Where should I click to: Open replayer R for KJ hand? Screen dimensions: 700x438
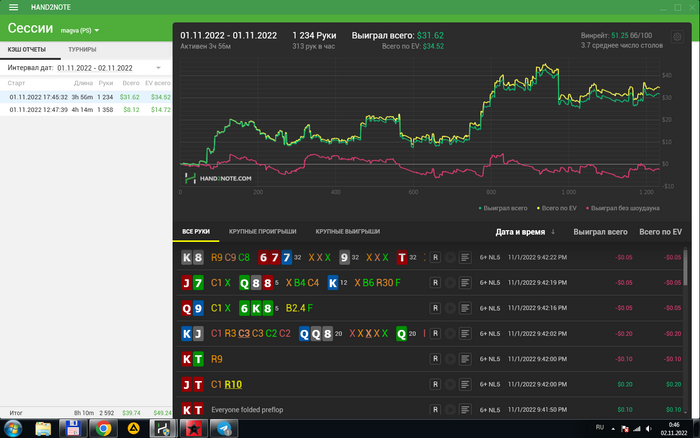coord(435,334)
